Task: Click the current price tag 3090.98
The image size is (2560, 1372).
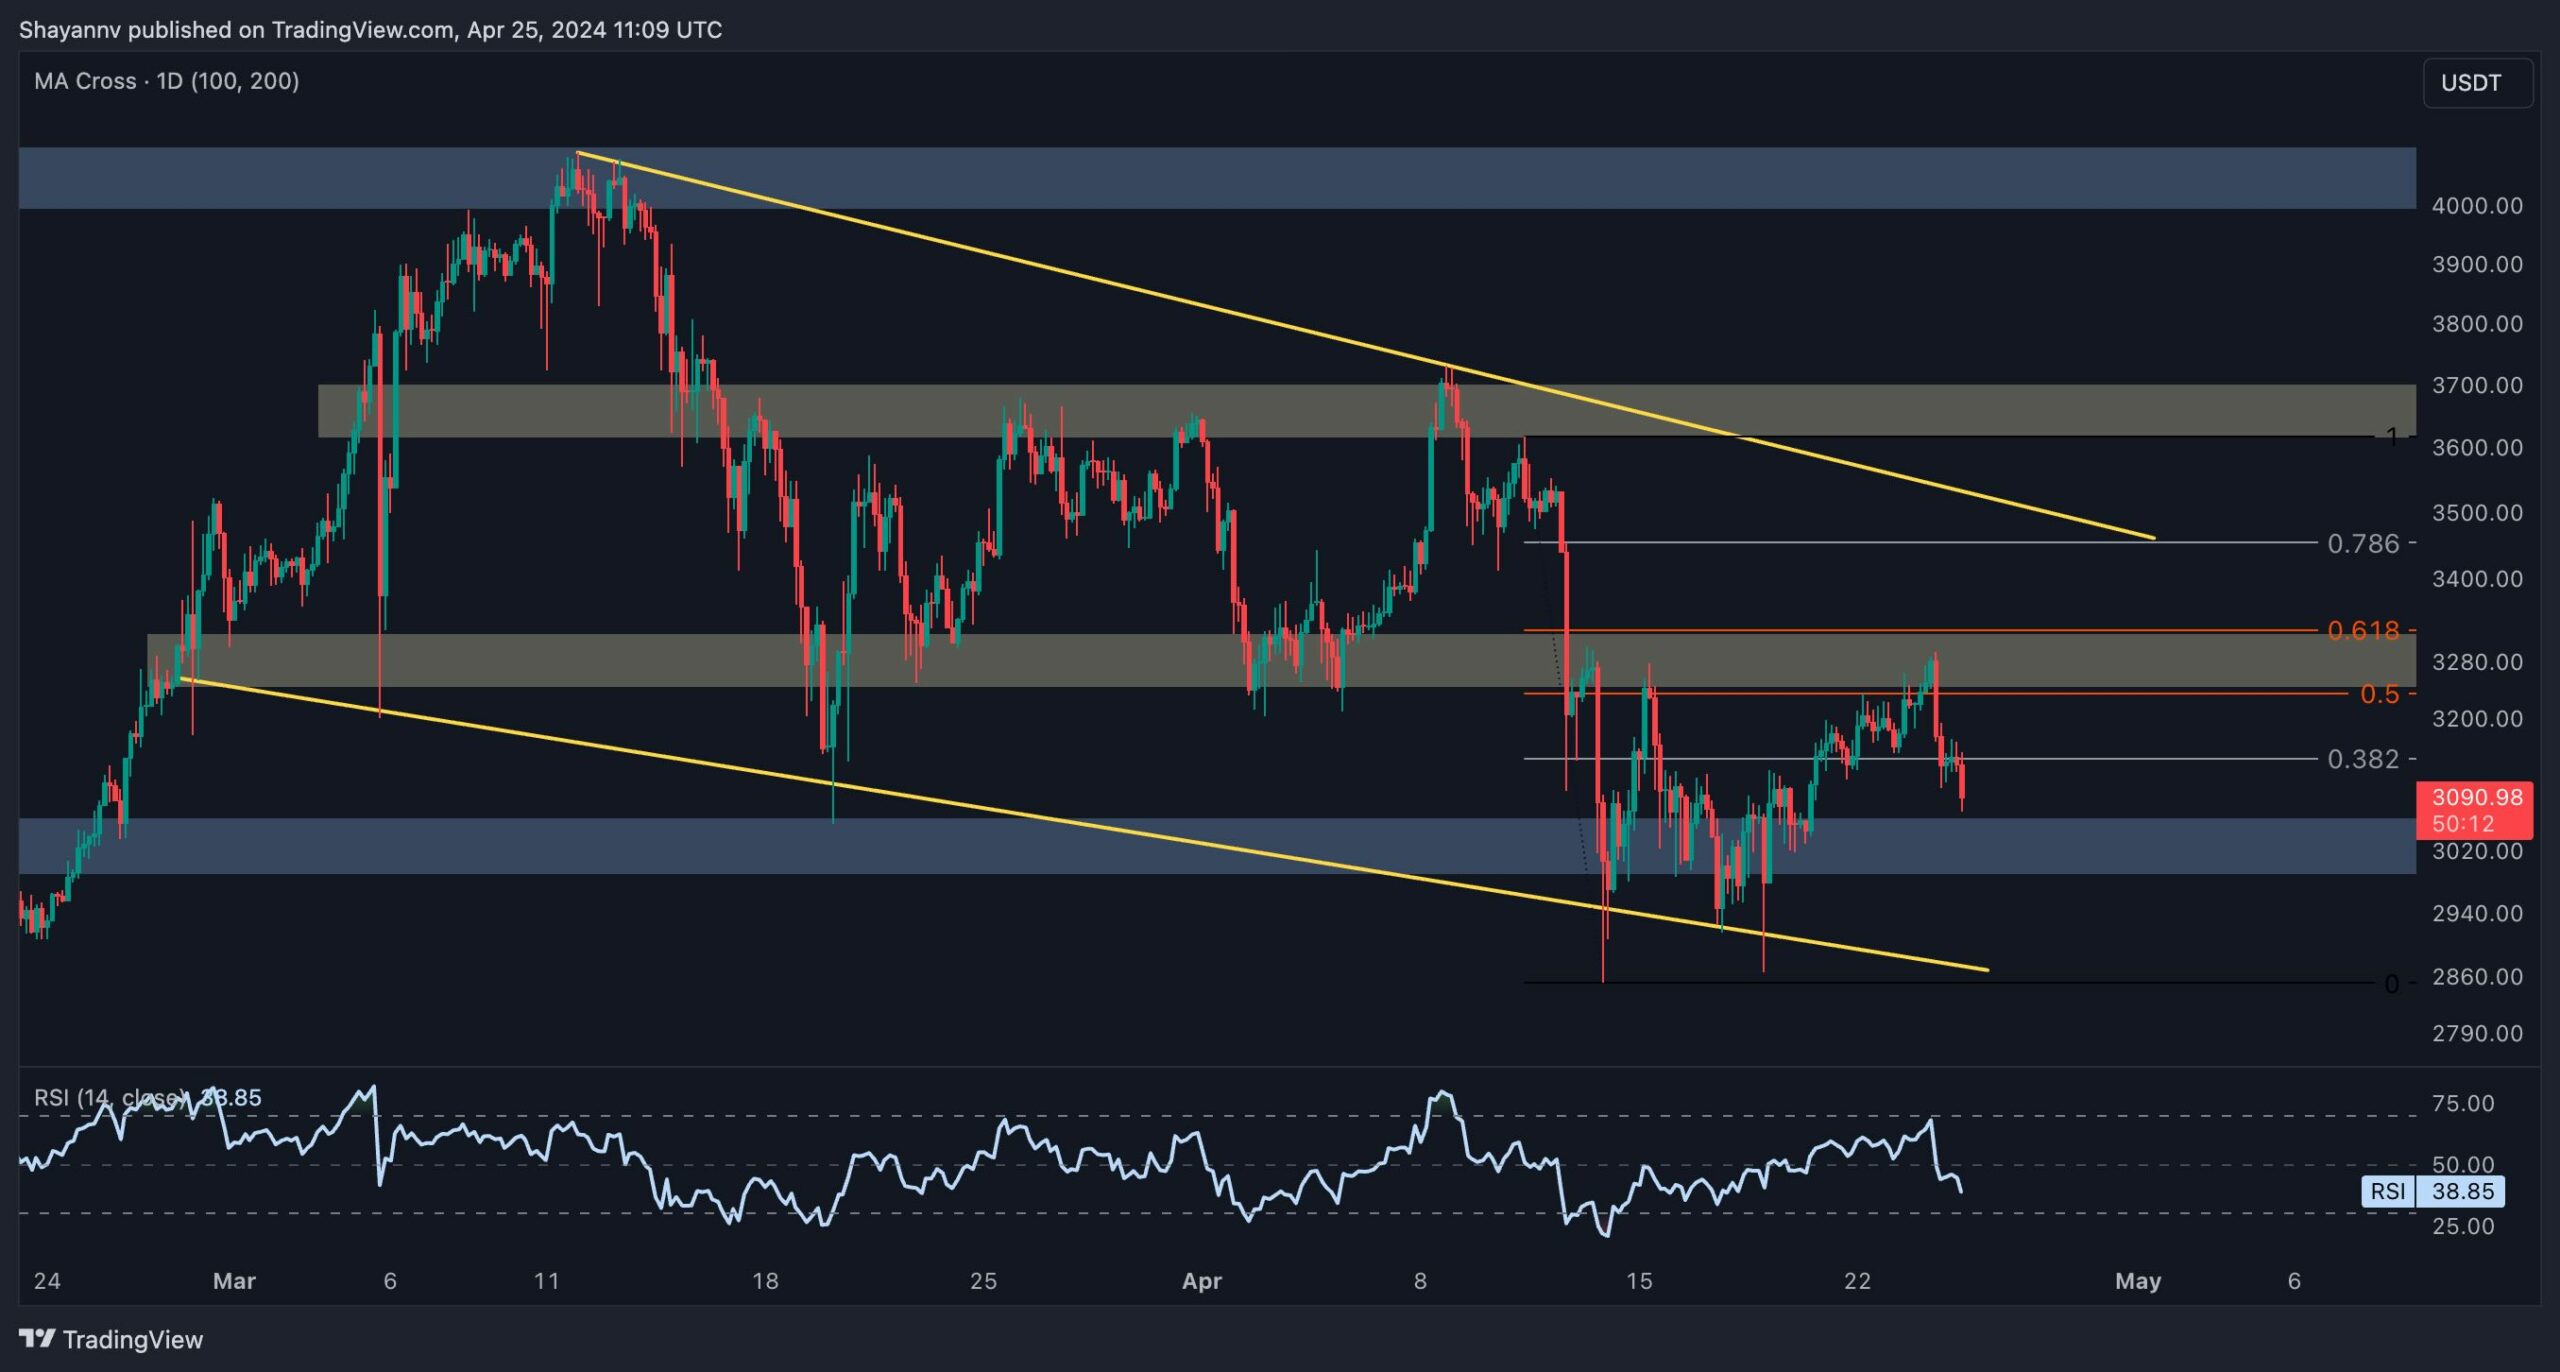Action: (2474, 810)
